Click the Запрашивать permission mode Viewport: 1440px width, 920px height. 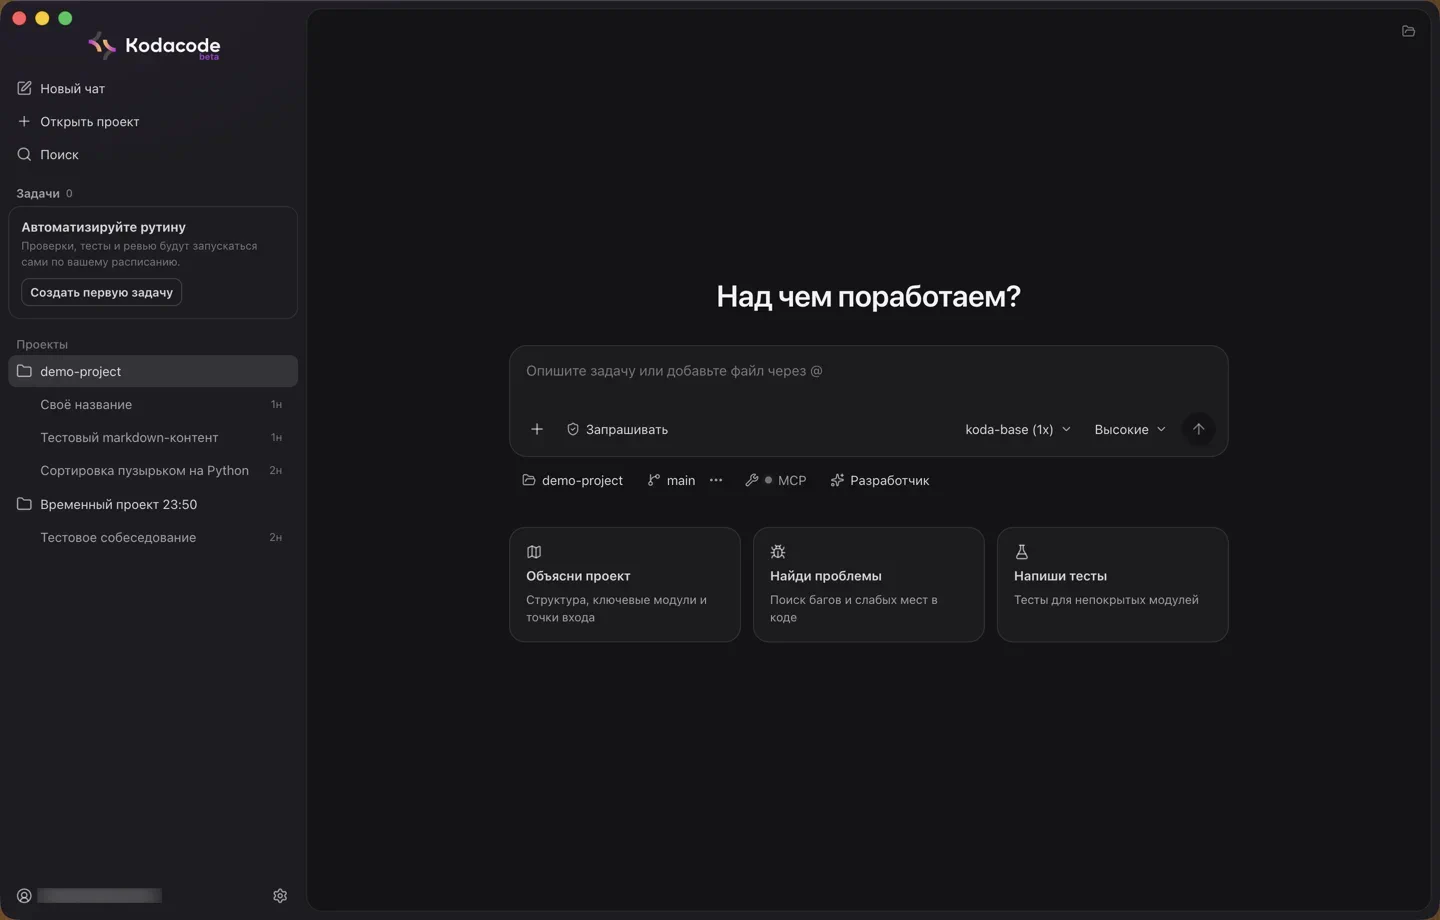click(x=617, y=429)
